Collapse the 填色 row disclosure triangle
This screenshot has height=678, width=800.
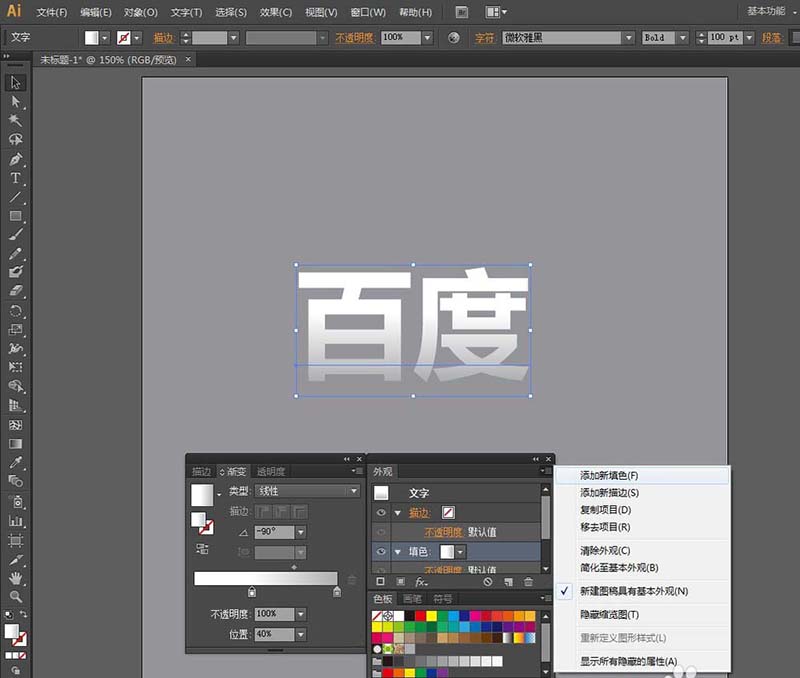click(x=398, y=551)
